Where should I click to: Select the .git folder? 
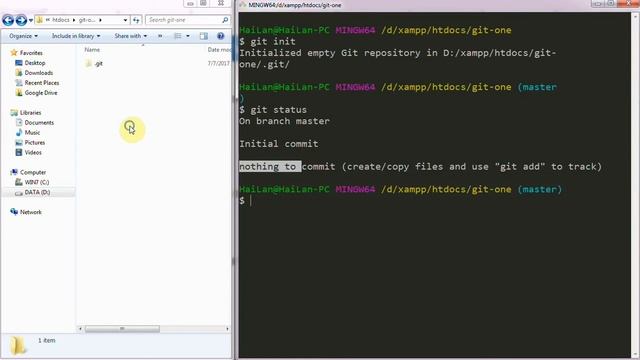point(98,63)
